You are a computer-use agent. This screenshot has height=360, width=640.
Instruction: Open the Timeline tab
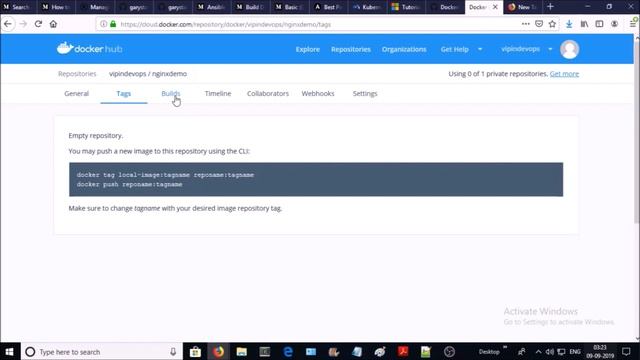(x=218, y=93)
